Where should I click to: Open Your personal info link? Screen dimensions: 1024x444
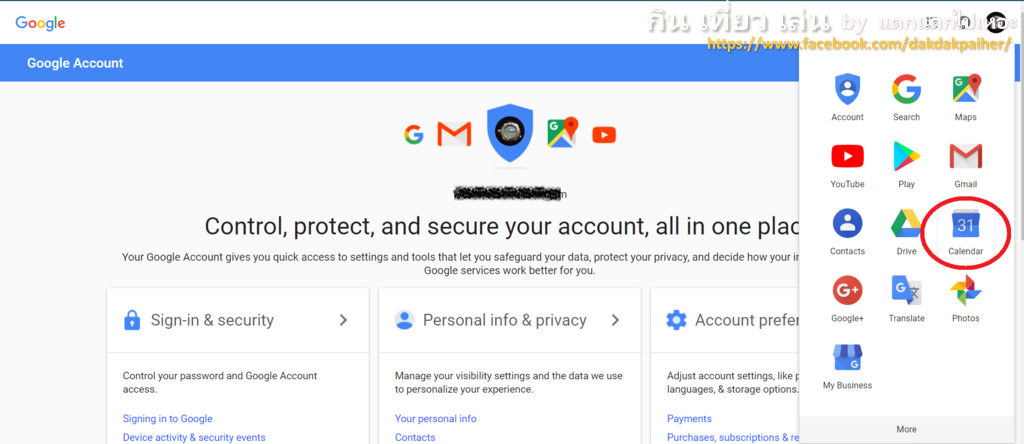click(436, 419)
